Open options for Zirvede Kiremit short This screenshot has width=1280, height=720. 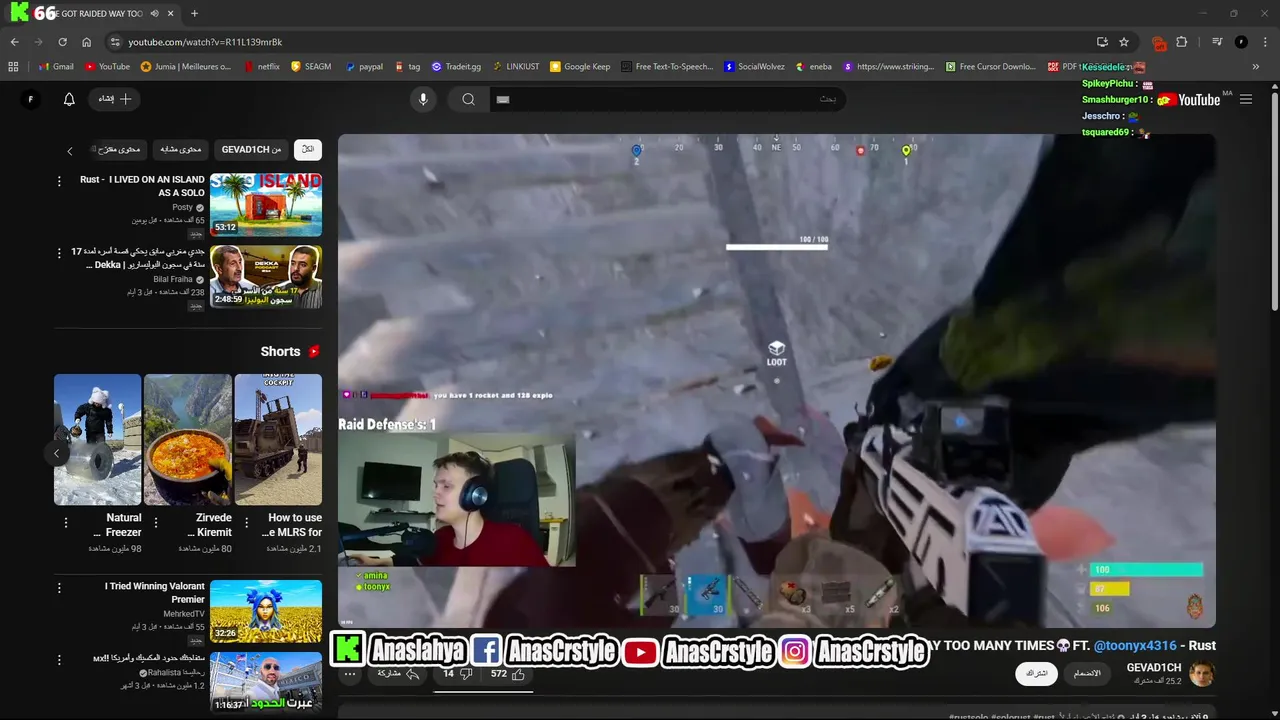pos(157,523)
